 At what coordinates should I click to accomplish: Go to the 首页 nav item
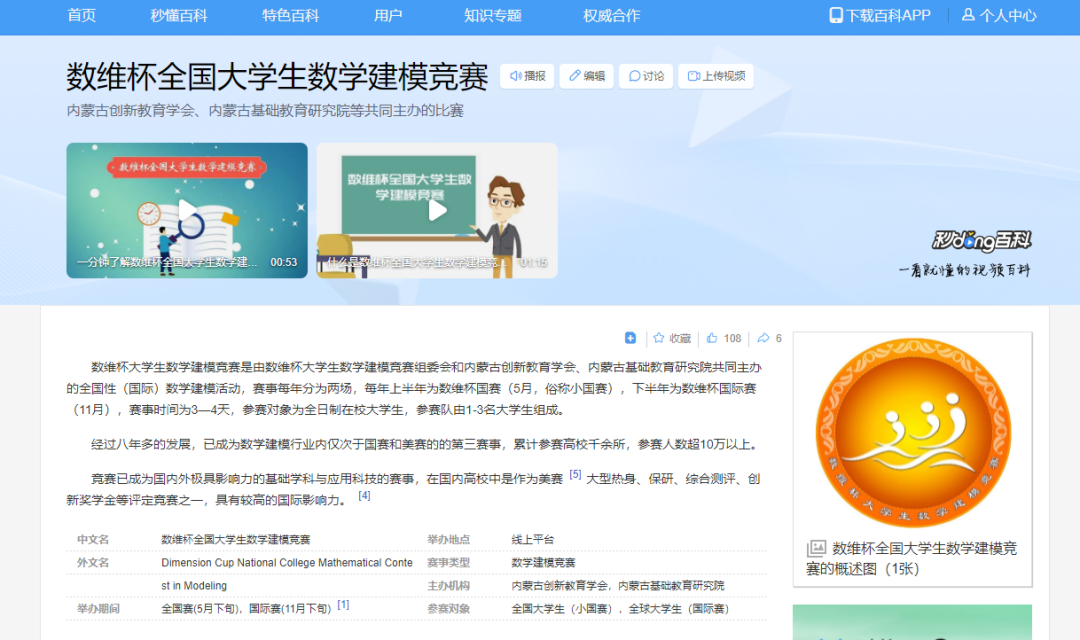click(81, 15)
